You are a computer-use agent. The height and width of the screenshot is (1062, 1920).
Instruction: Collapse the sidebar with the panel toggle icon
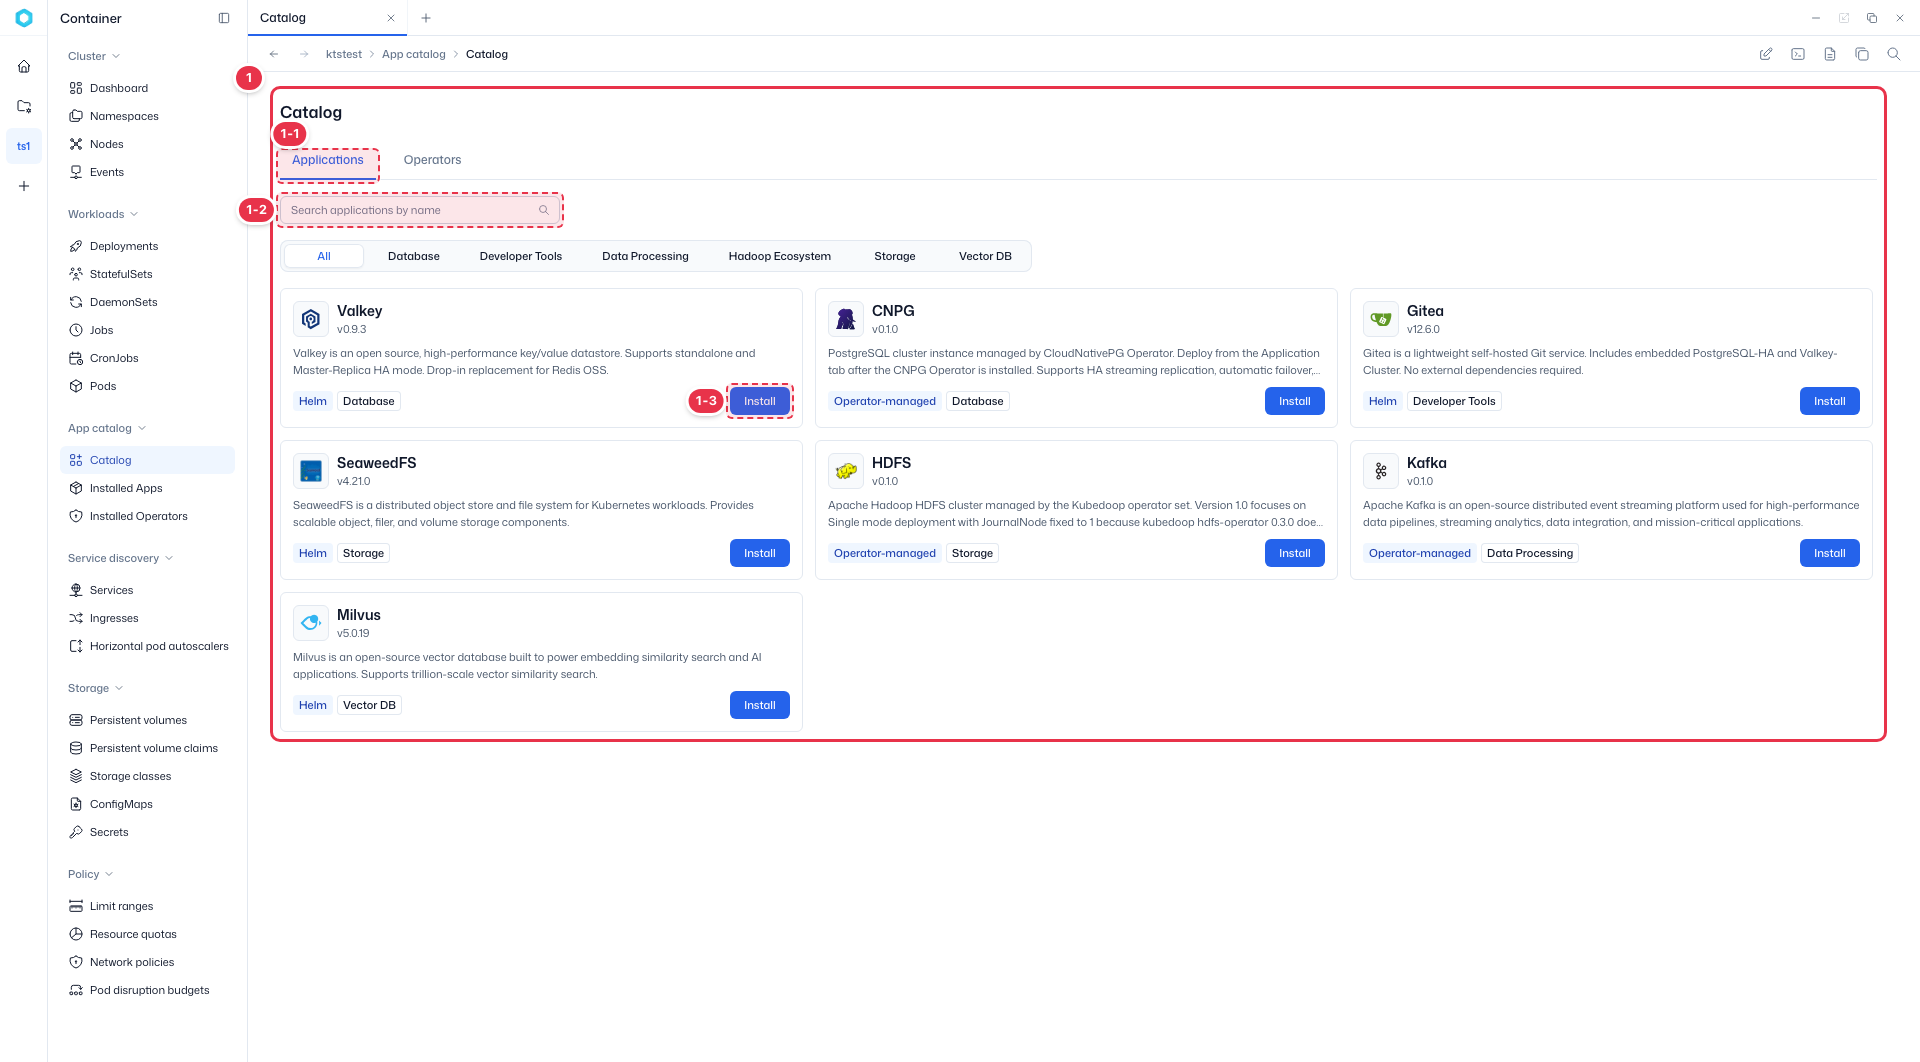(224, 18)
